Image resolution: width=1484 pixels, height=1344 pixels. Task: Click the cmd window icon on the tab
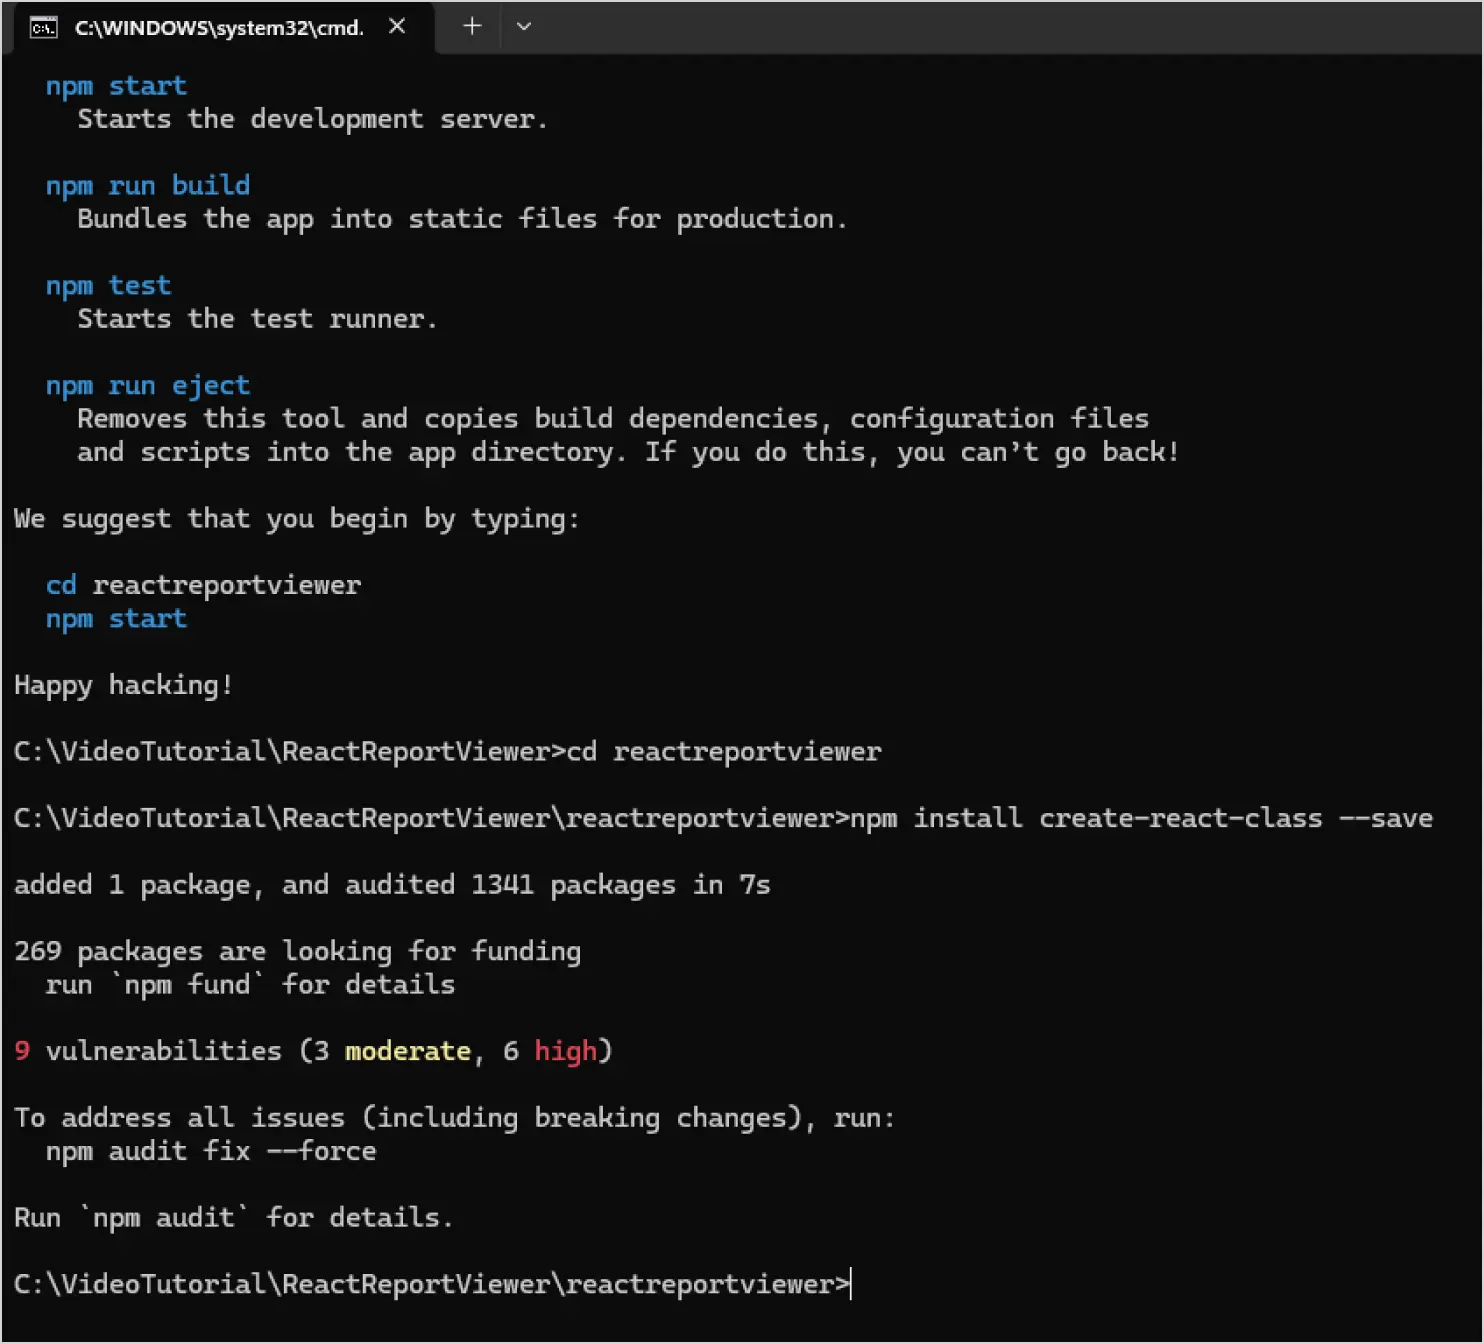(42, 27)
